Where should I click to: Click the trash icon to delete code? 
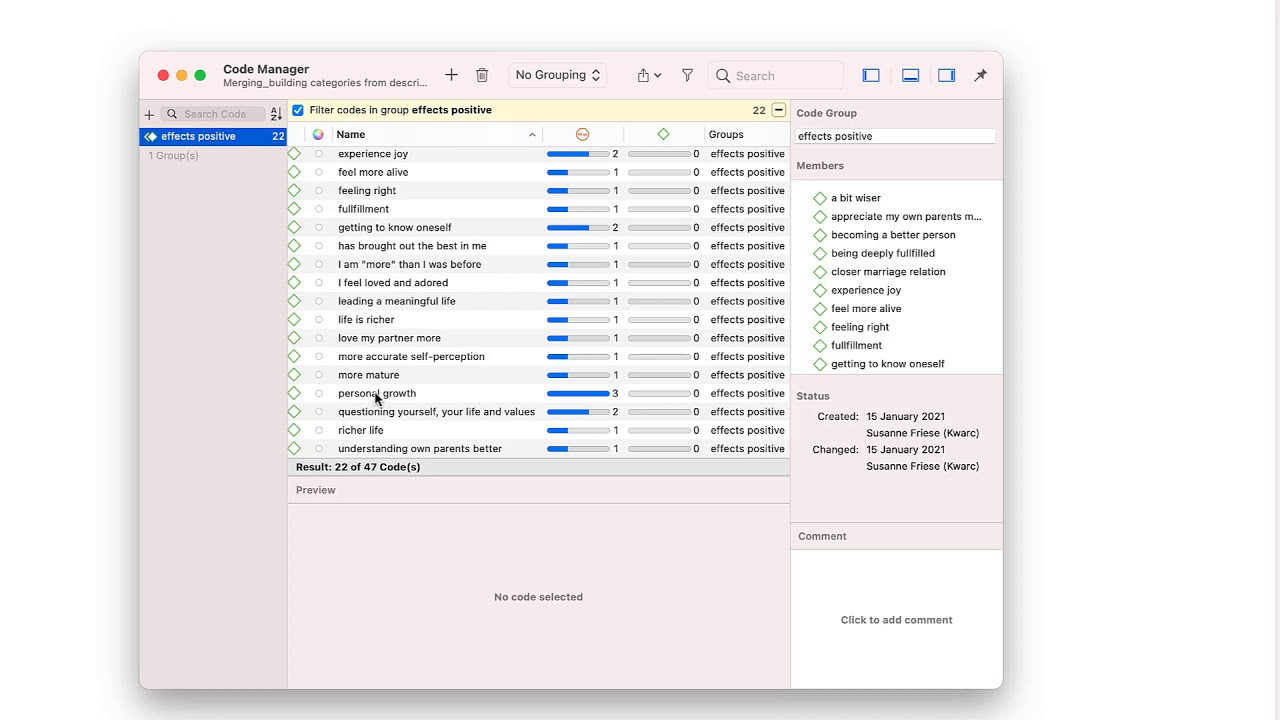click(482, 75)
